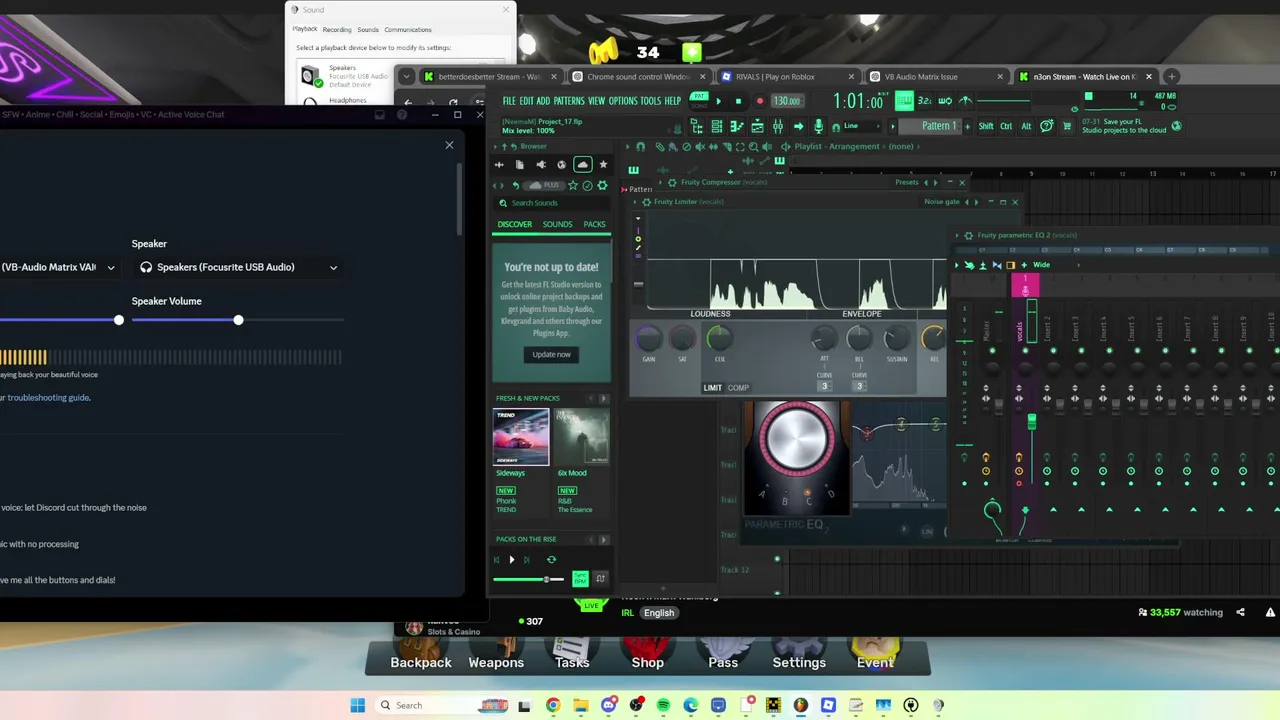This screenshot has width=1280, height=720.
Task: Click the stream share icon beside watching count
Action: (1240, 612)
